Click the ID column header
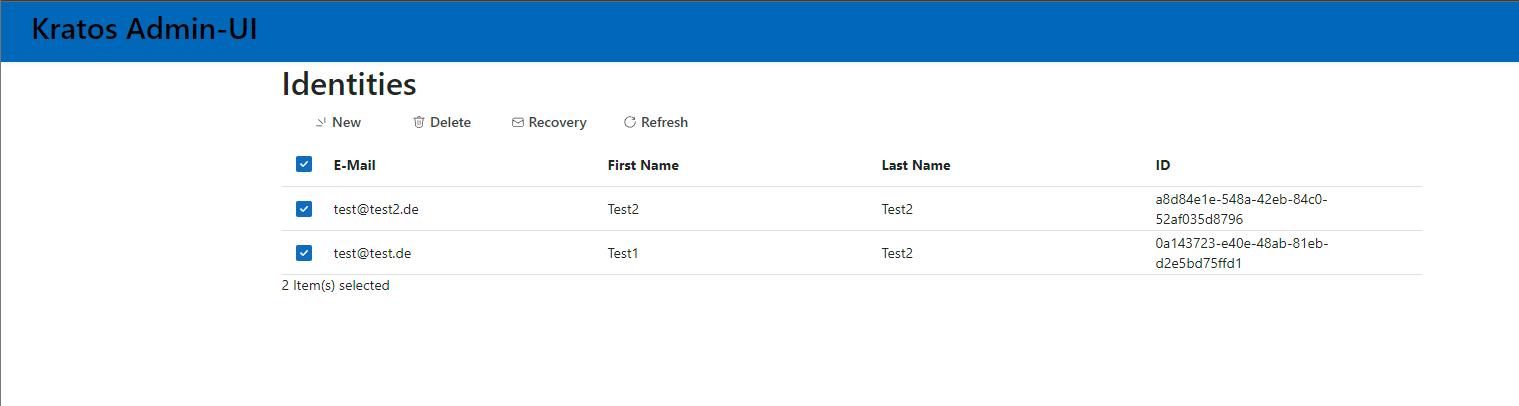The height and width of the screenshot is (406, 1519). click(1163, 165)
